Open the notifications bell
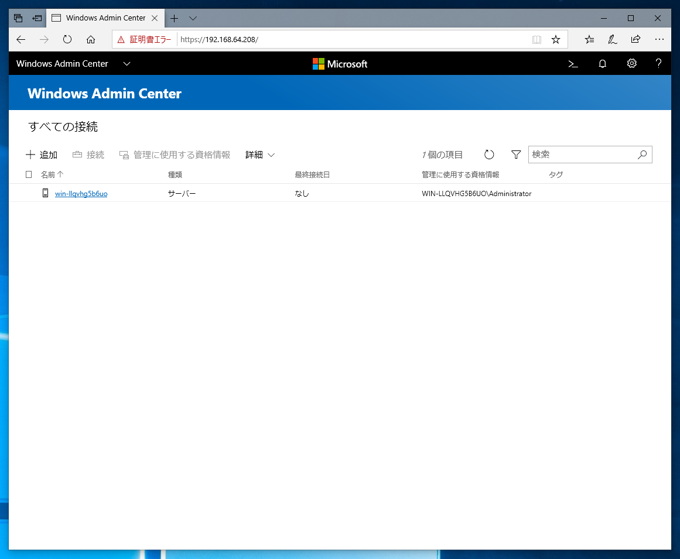This screenshot has height=559, width=680. (x=602, y=64)
